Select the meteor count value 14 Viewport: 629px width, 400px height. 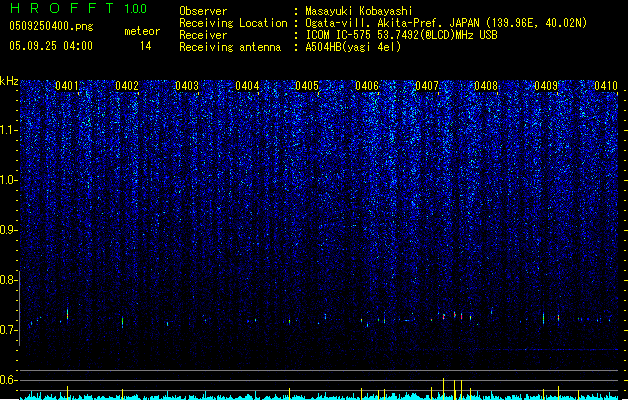pyautogui.click(x=145, y=46)
